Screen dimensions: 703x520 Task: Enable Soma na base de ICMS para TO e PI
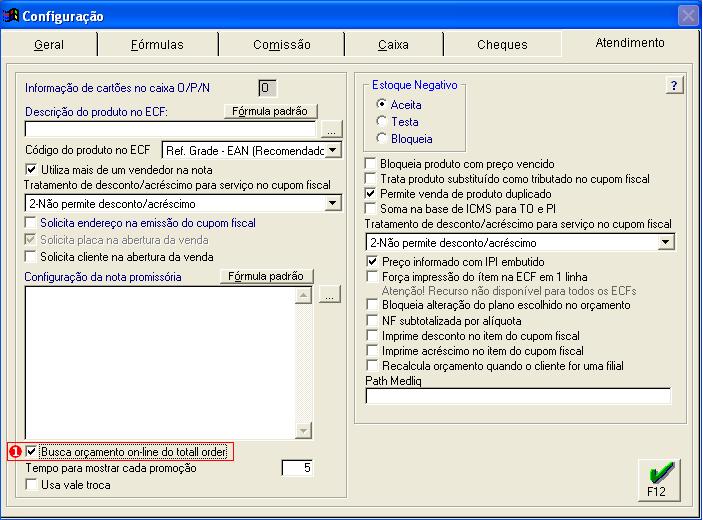pos(461,208)
